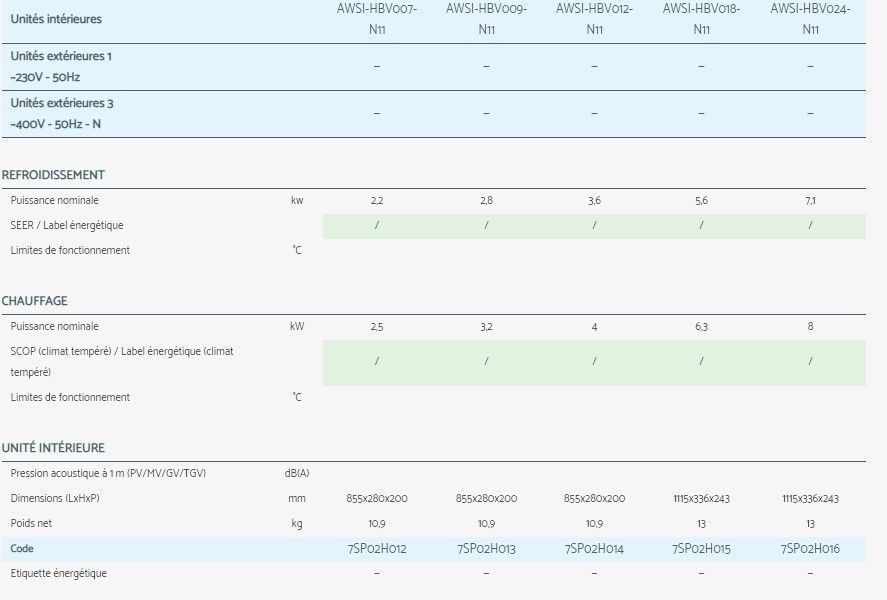
Task: Click the Etiquette énergétique row label
Action: pos(58,574)
